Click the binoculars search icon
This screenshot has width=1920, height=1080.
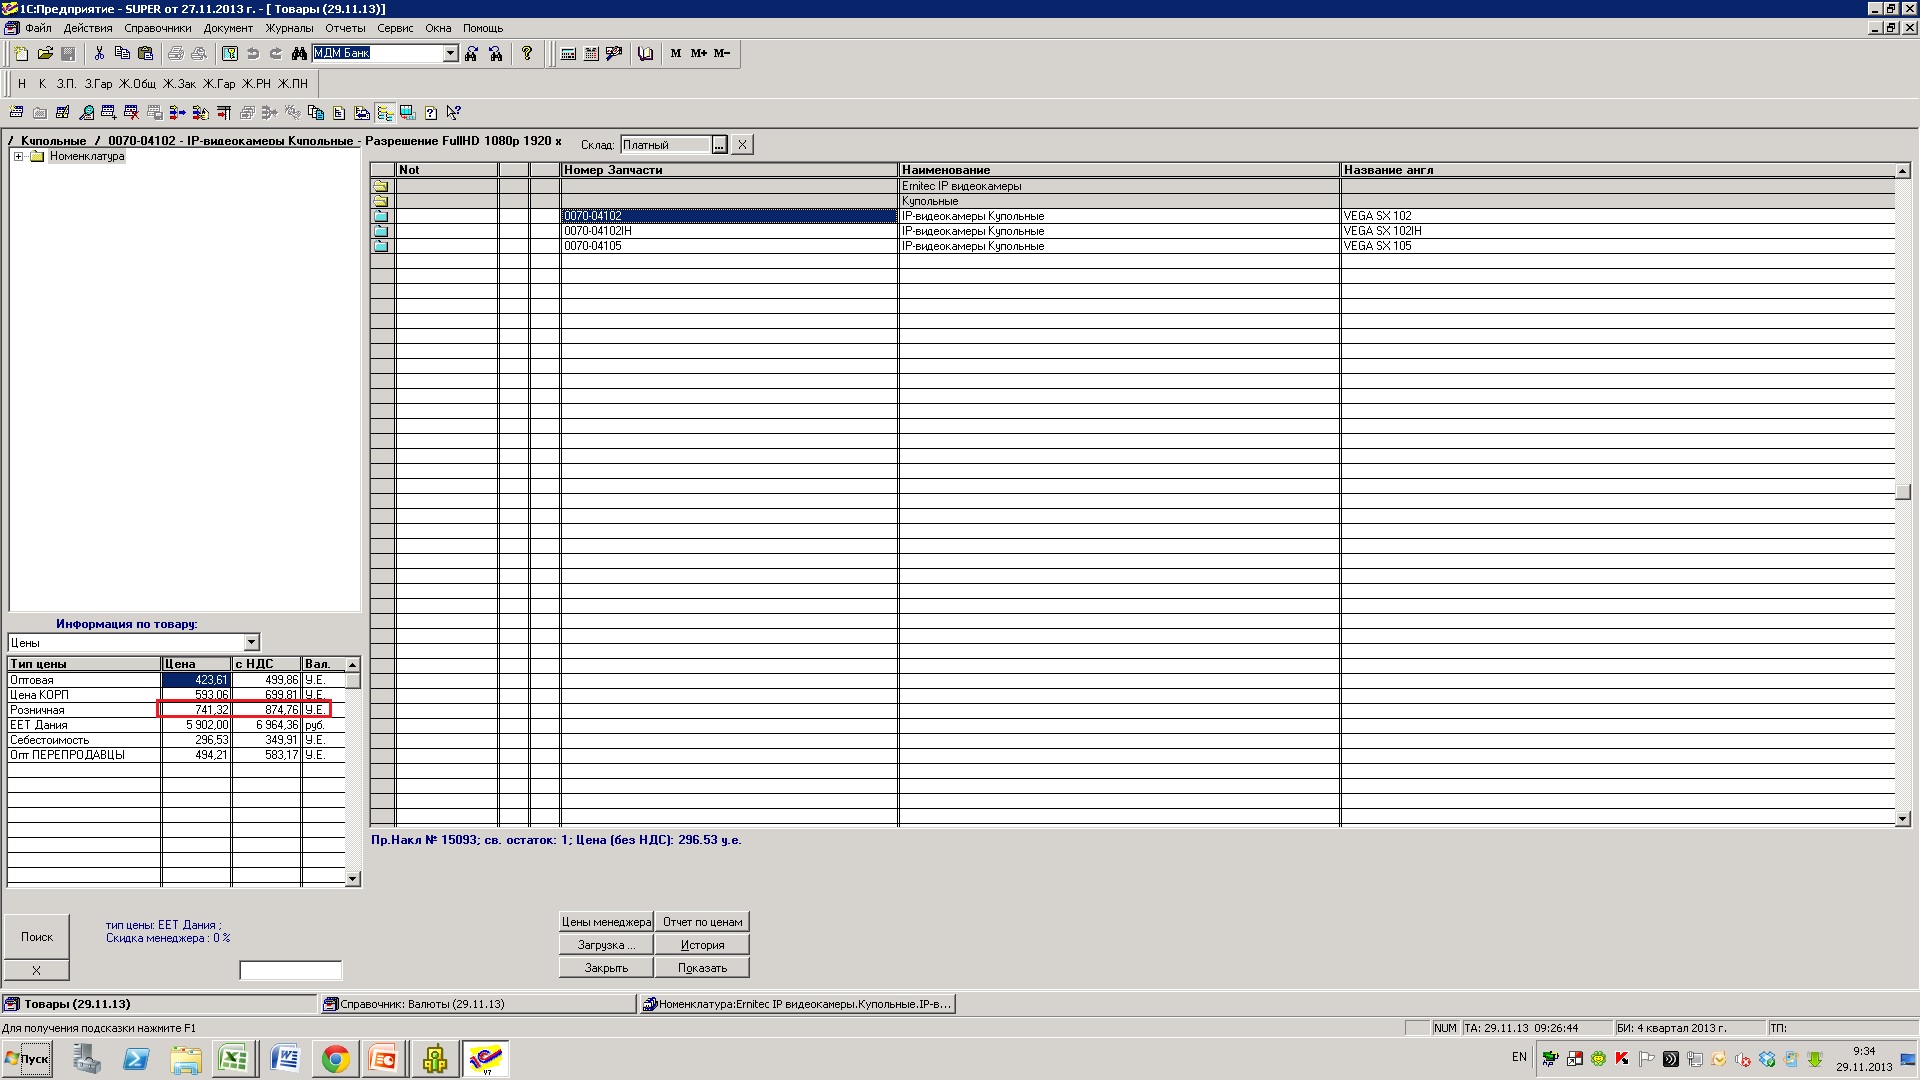299,54
